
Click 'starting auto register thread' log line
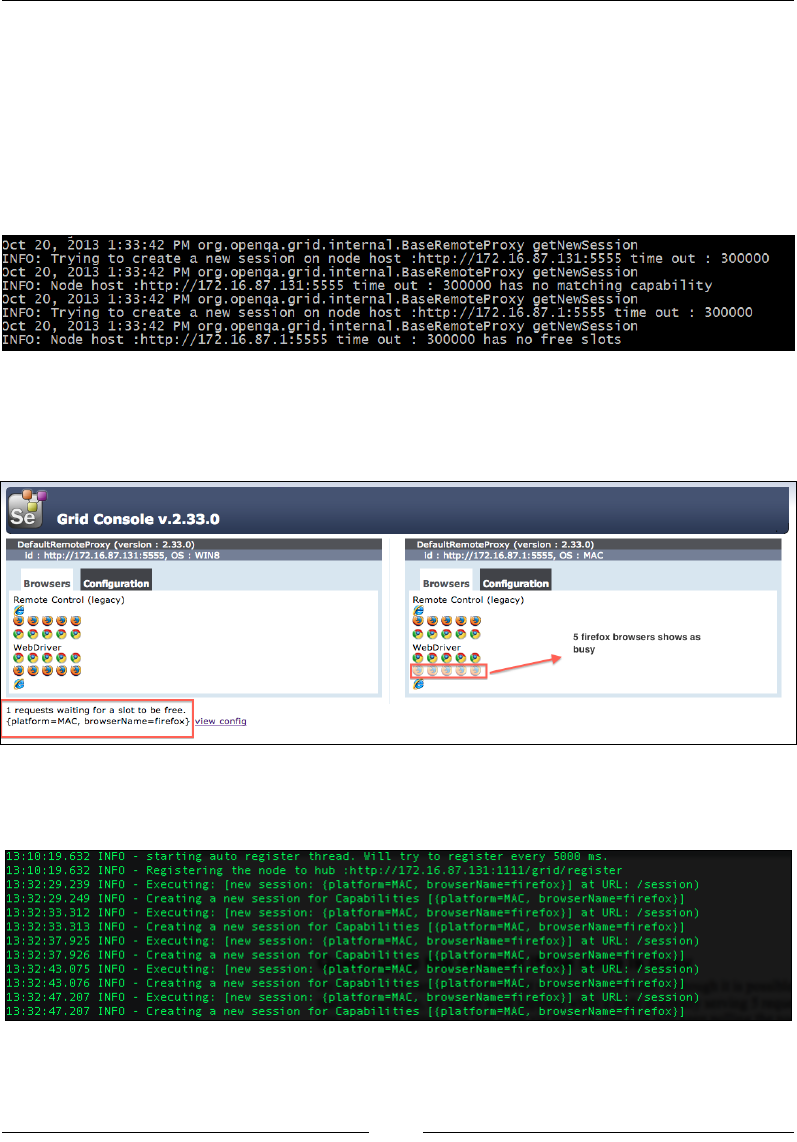[306, 856]
